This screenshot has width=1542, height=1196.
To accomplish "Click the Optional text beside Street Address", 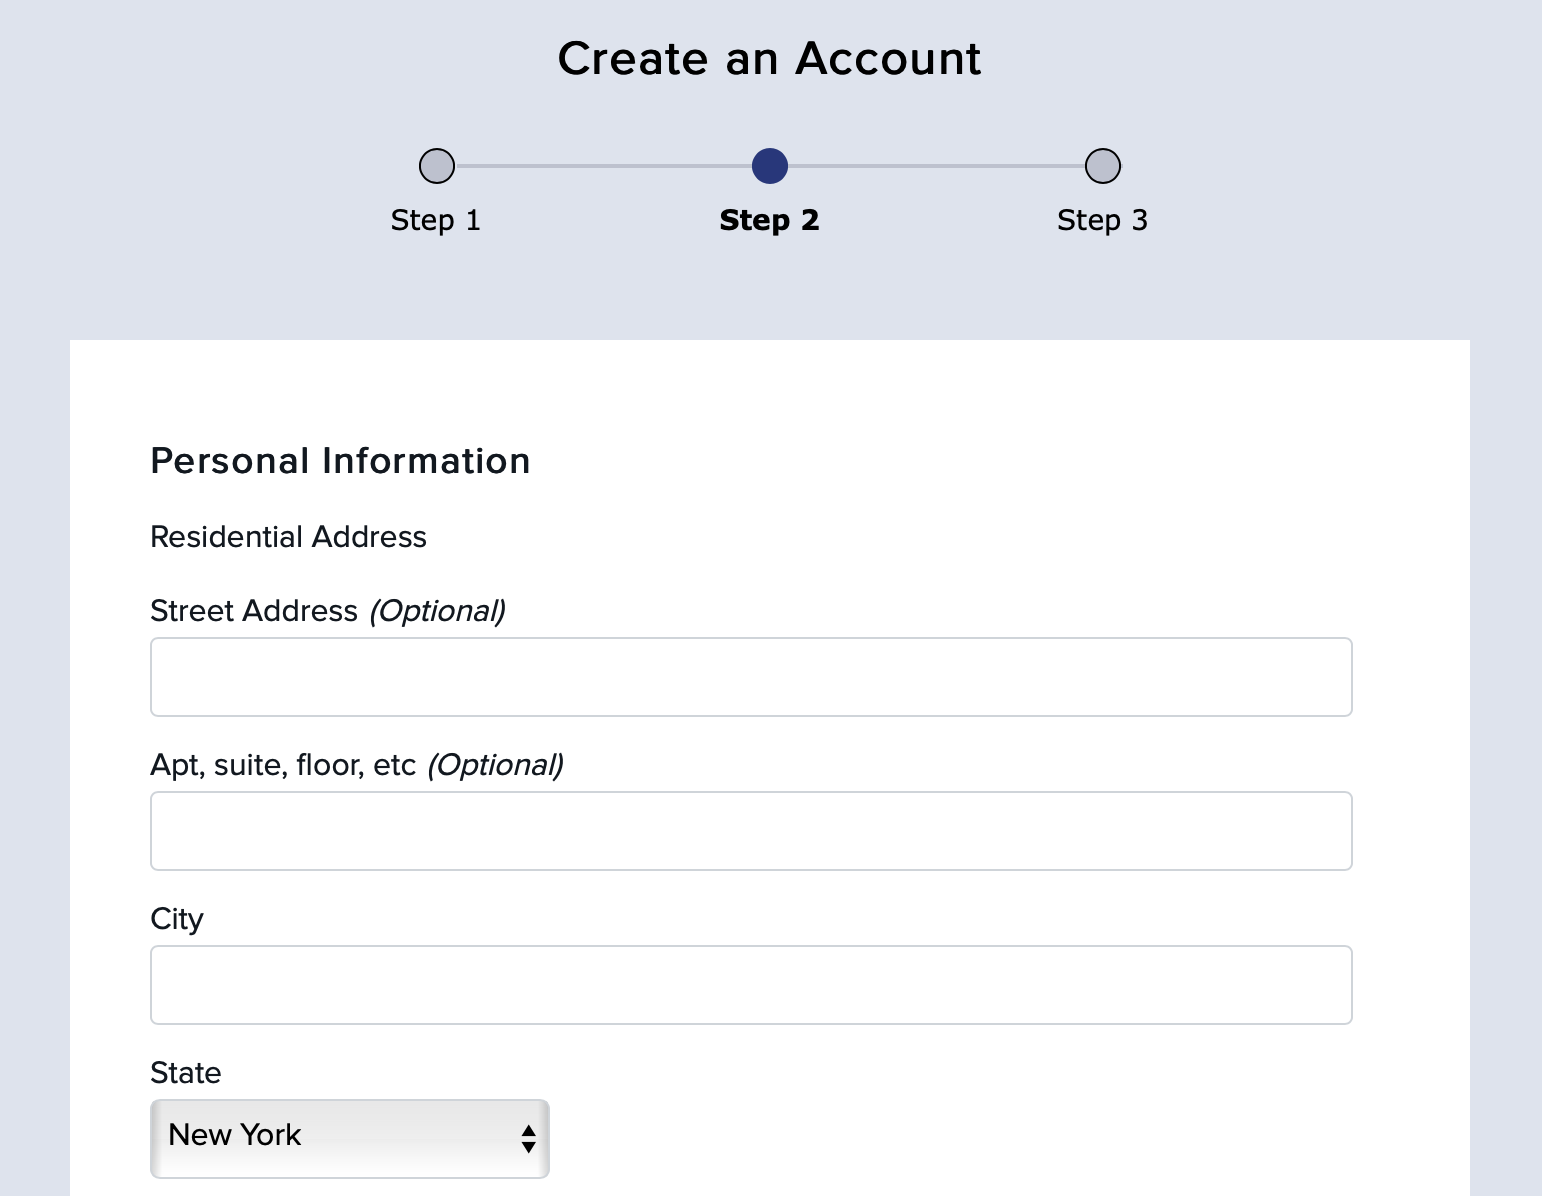I will 438,611.
